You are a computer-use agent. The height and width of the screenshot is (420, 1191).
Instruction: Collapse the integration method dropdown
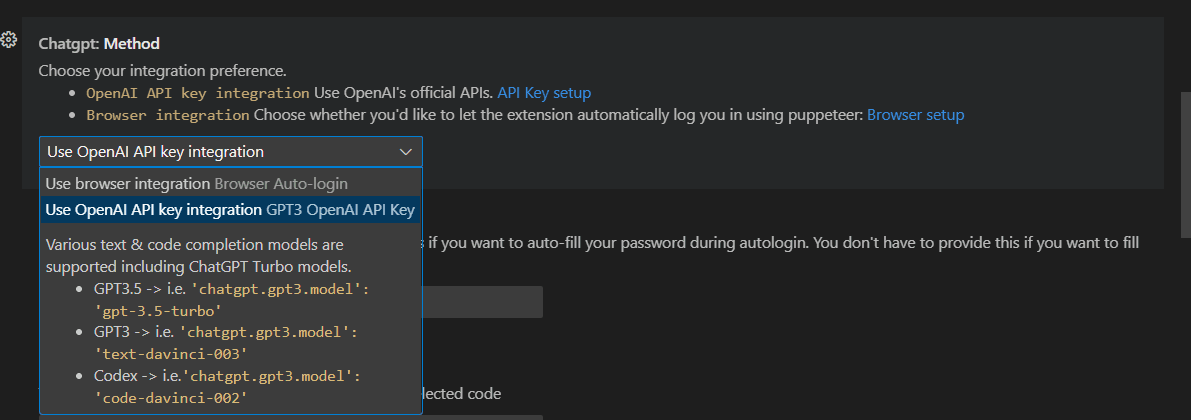231,152
